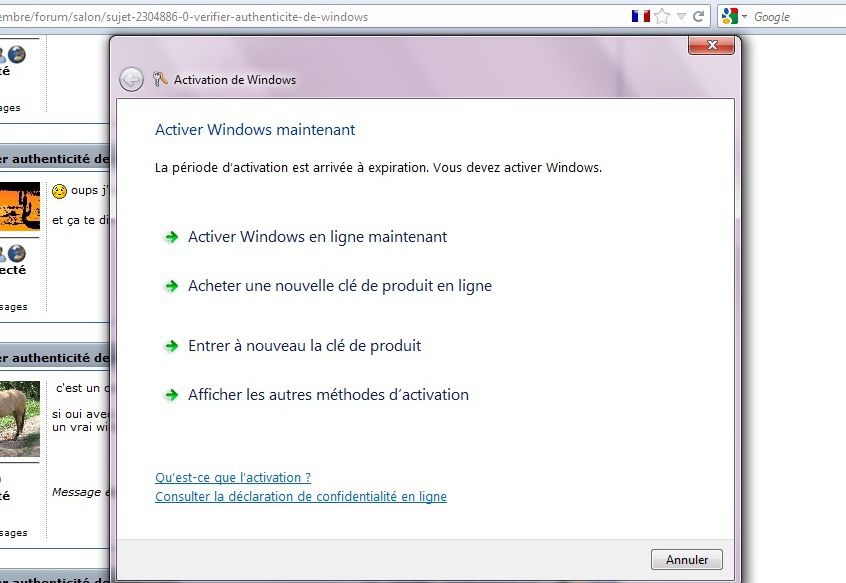This screenshot has width=846, height=583.
Task: Open the Qu'est-ce que l'activation link
Action: (x=233, y=478)
